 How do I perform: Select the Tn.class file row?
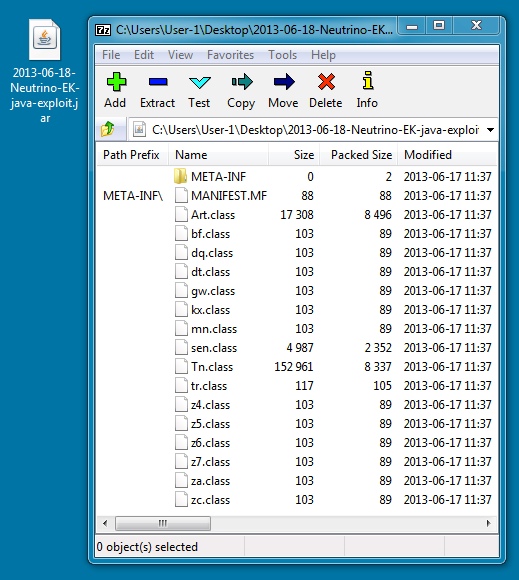coord(297,367)
